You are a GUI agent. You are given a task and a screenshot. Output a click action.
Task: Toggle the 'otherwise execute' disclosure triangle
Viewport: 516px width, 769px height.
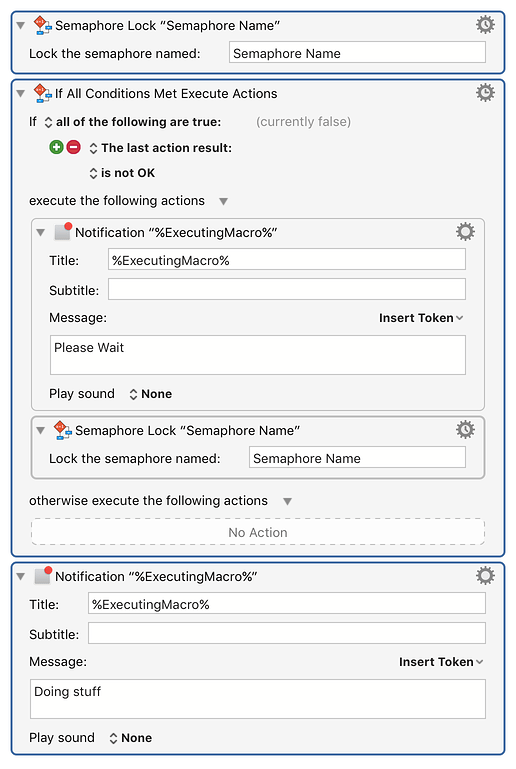pos(287,501)
